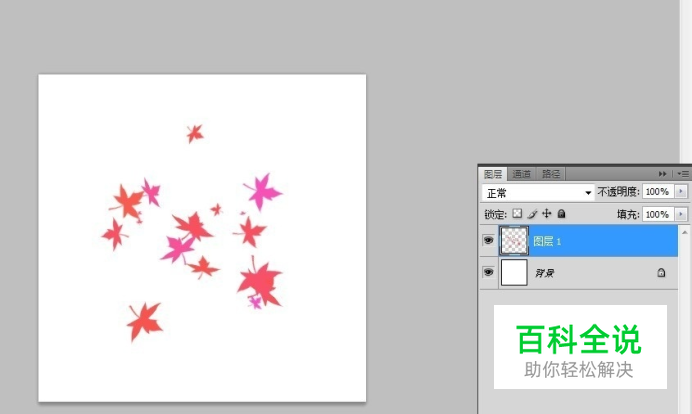The width and height of the screenshot is (692, 414).
Task: Click the 不透明度 value field
Action: (658, 192)
